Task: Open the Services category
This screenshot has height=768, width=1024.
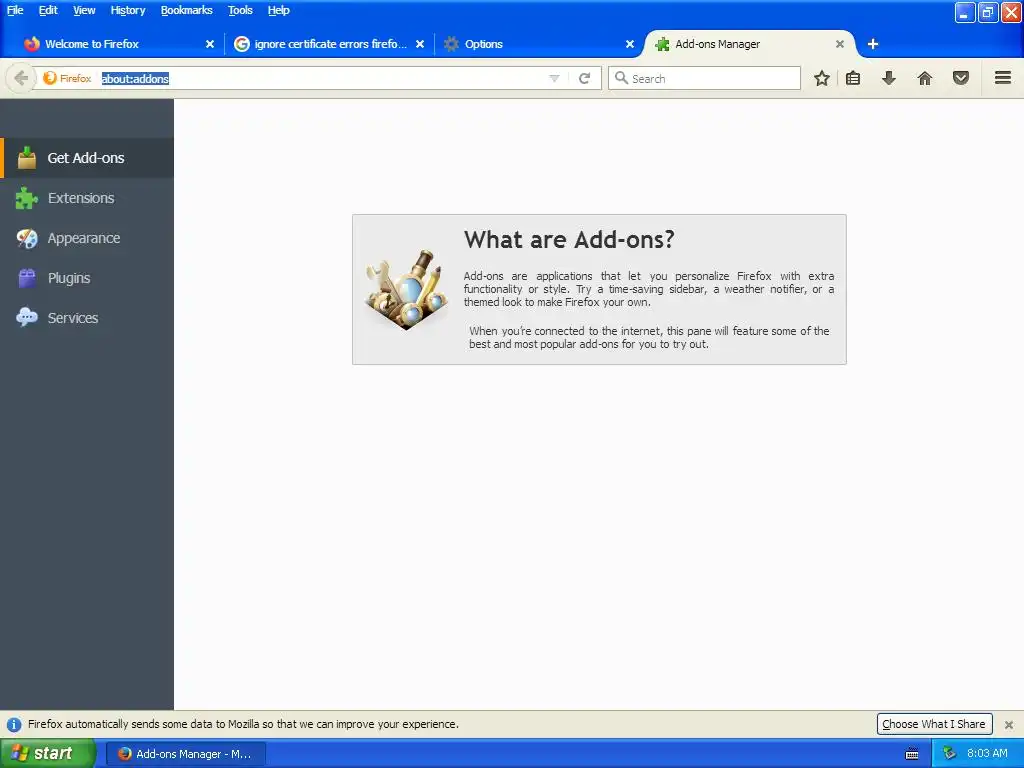Action: point(87,318)
